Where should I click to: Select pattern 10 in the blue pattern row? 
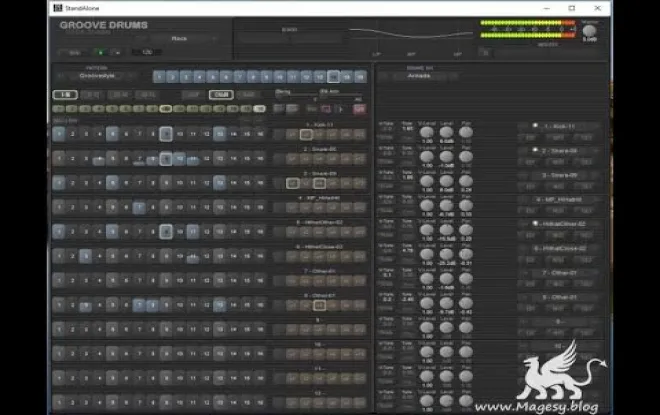pyautogui.click(x=279, y=77)
